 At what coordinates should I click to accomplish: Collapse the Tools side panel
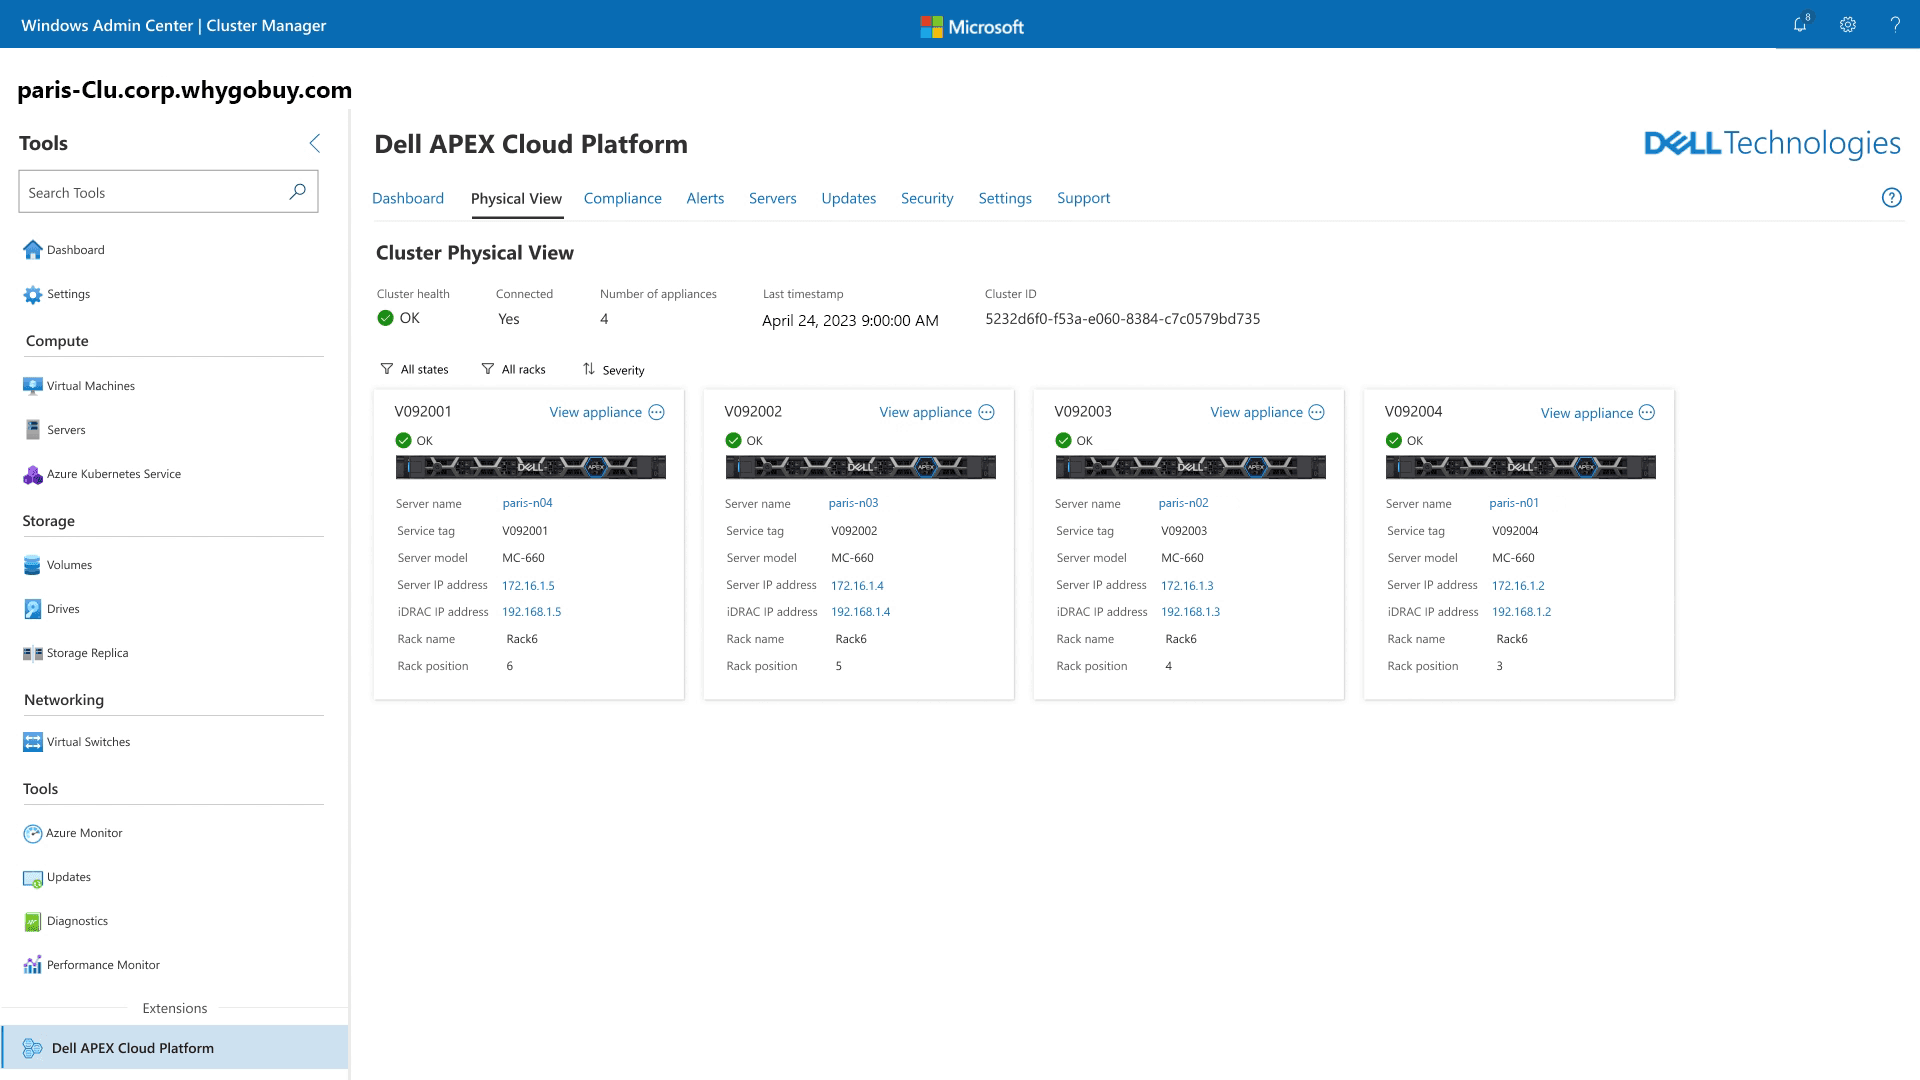click(x=314, y=143)
